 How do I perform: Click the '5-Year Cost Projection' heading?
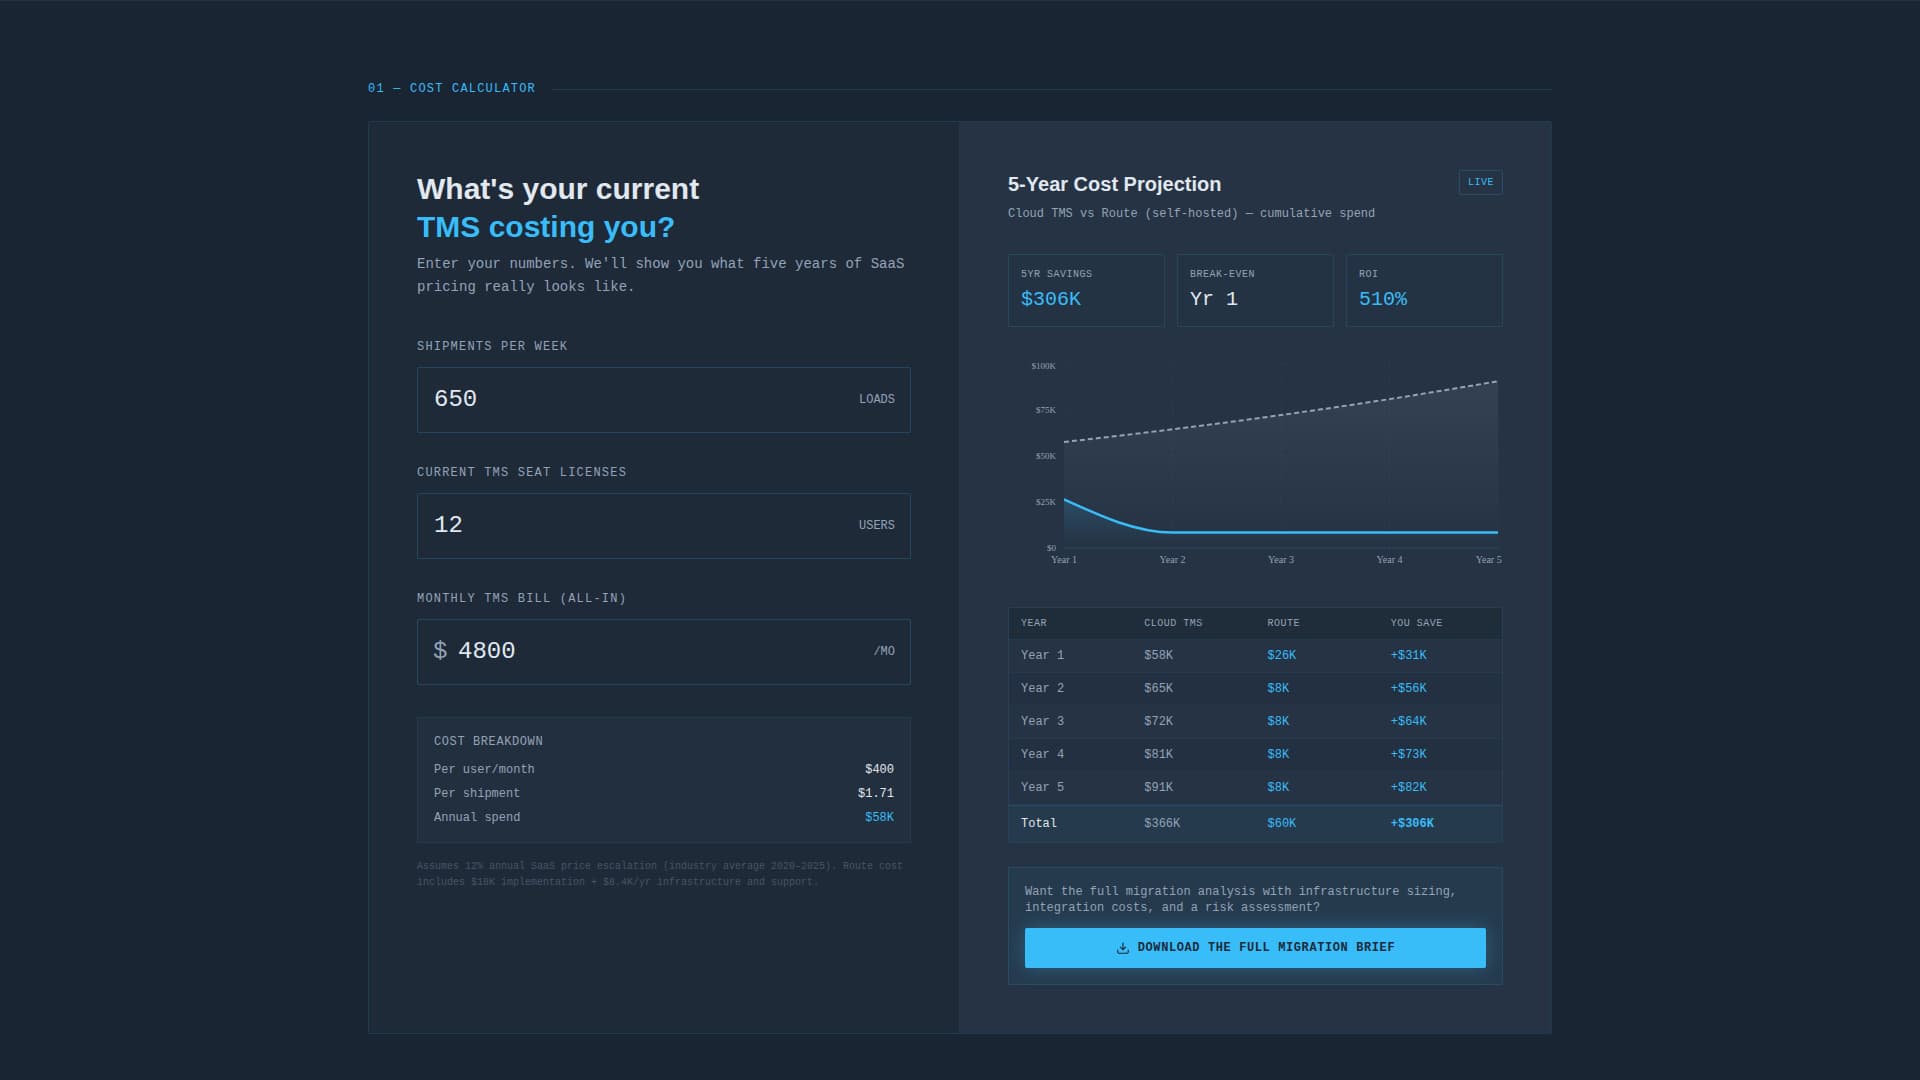point(1114,184)
